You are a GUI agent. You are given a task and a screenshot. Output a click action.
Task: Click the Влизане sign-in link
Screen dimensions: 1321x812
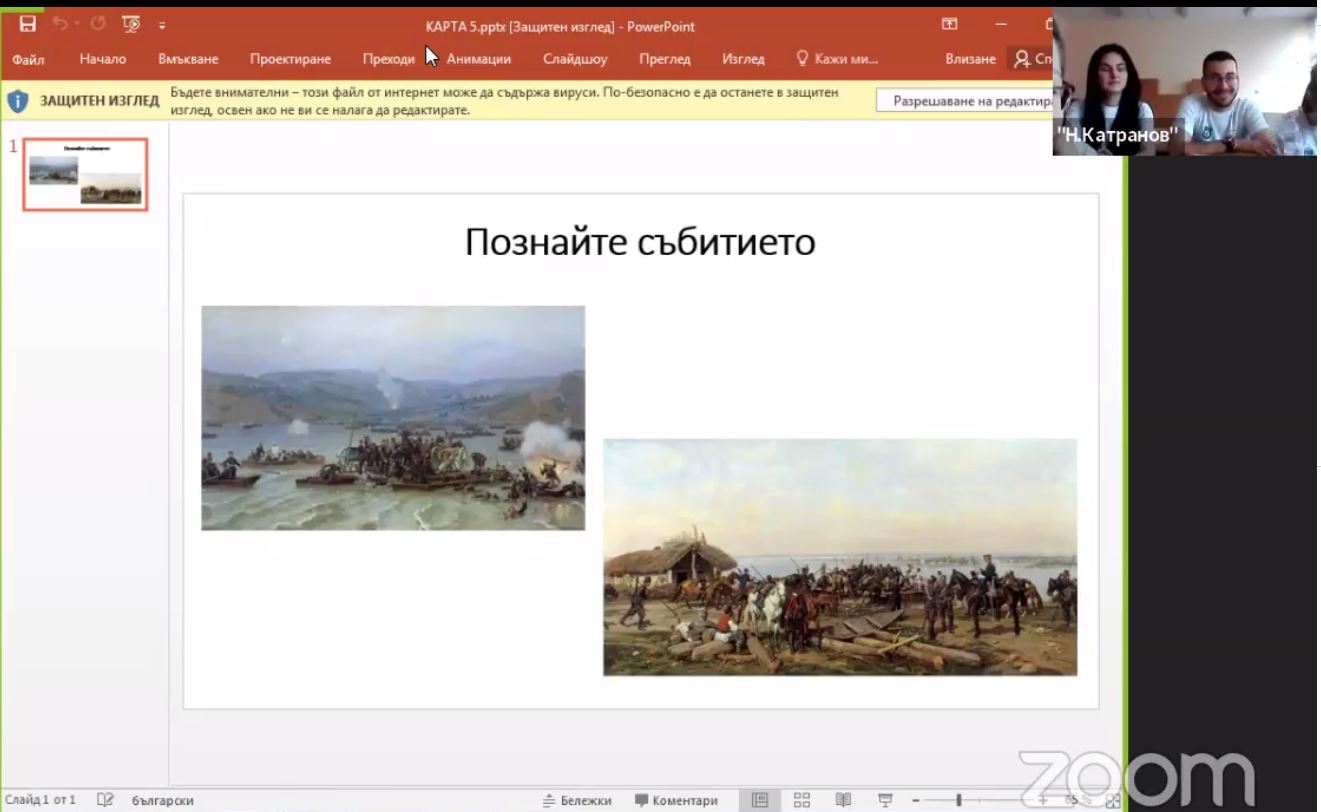click(971, 59)
